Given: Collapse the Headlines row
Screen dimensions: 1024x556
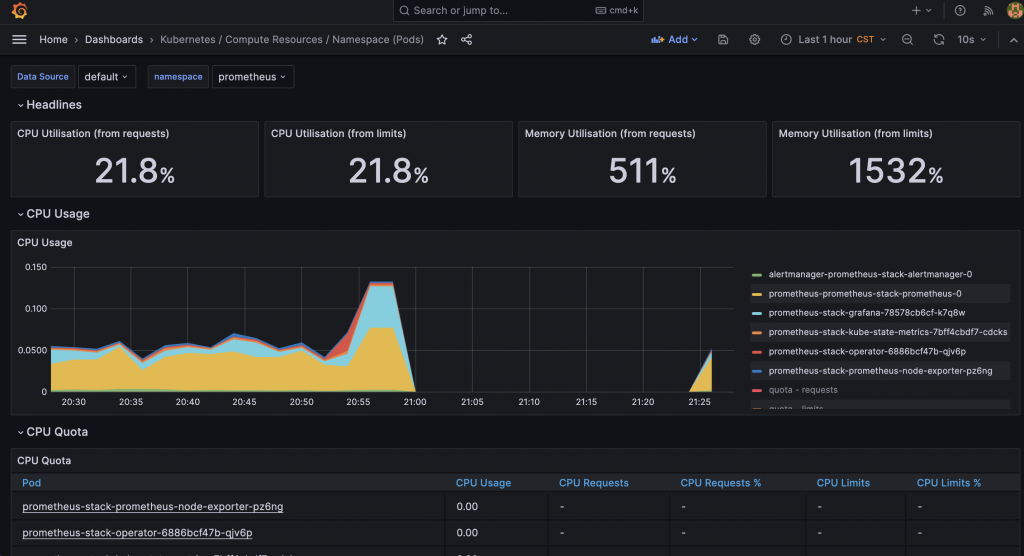Looking at the screenshot, I should pos(50,105).
